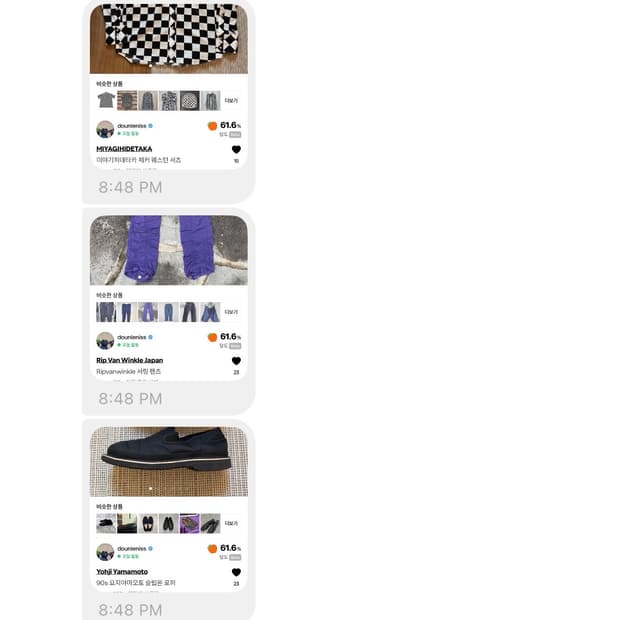This screenshot has height=620, width=620.
Task: Open the black loafer product photo
Action: [169, 461]
